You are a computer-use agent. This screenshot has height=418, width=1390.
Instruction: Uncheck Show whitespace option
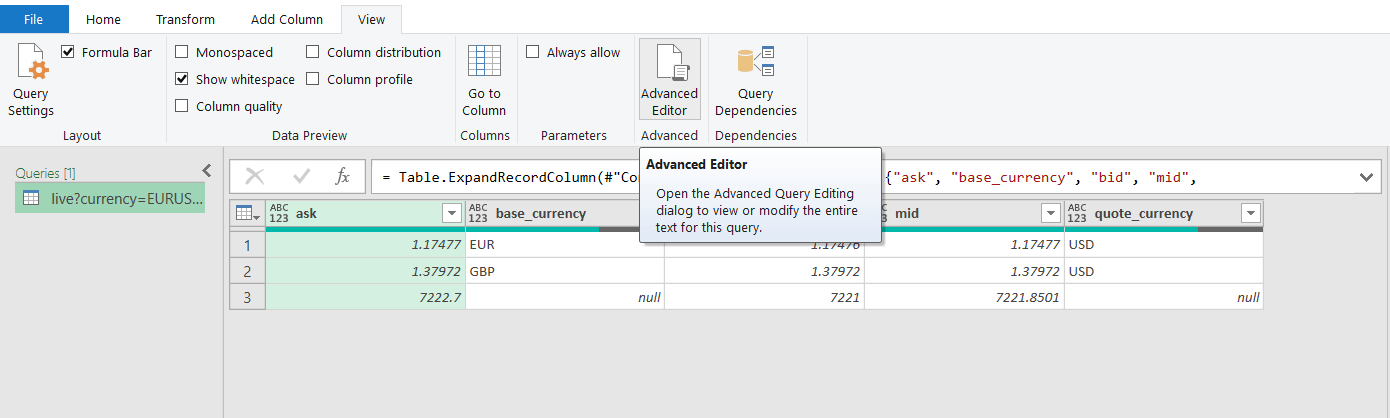coord(182,79)
